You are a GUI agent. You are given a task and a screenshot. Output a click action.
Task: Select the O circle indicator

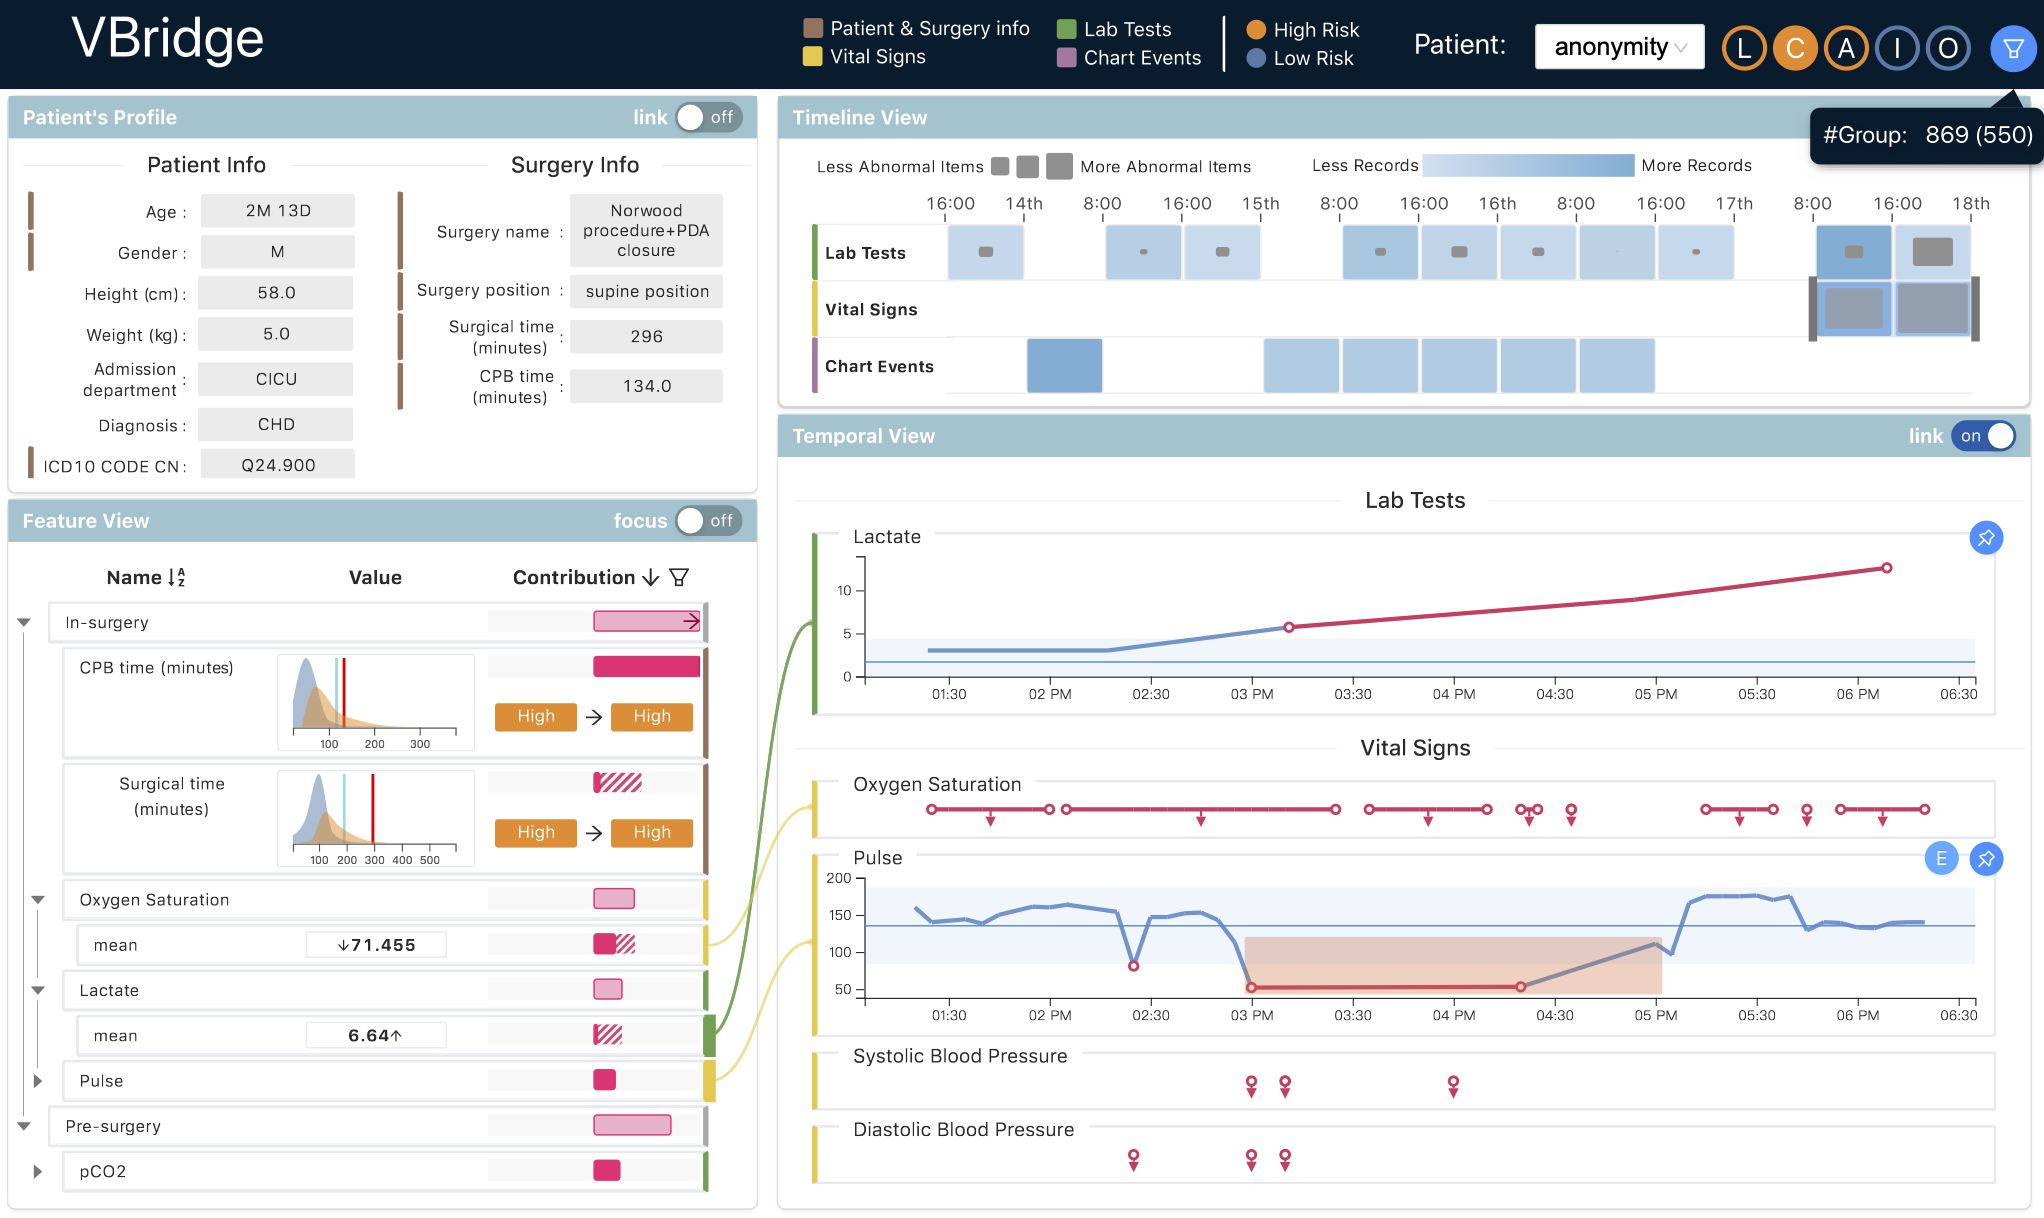[x=1947, y=48]
